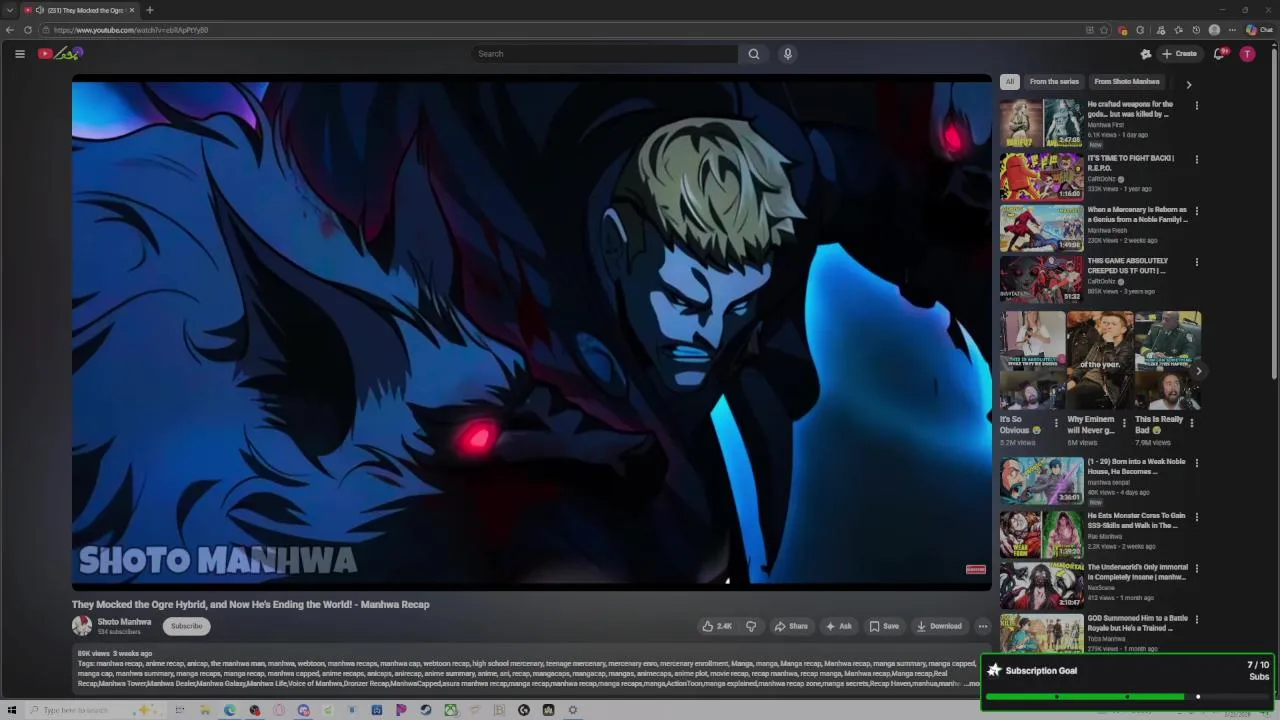The width and height of the screenshot is (1280, 720).
Task: Open menu for R.E.P.O. video
Action: 1196,159
